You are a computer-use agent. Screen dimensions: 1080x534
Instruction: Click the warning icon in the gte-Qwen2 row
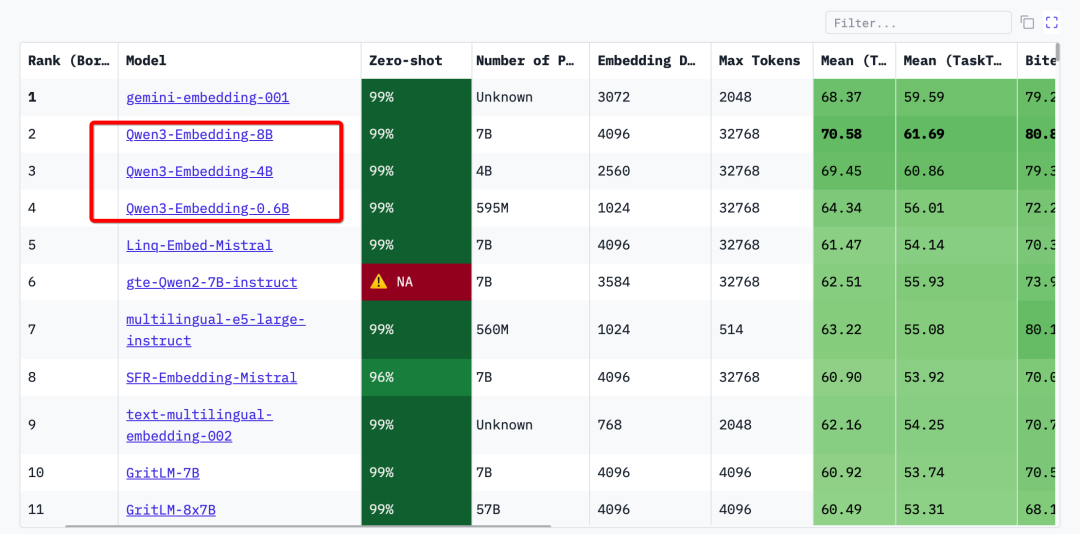point(379,282)
